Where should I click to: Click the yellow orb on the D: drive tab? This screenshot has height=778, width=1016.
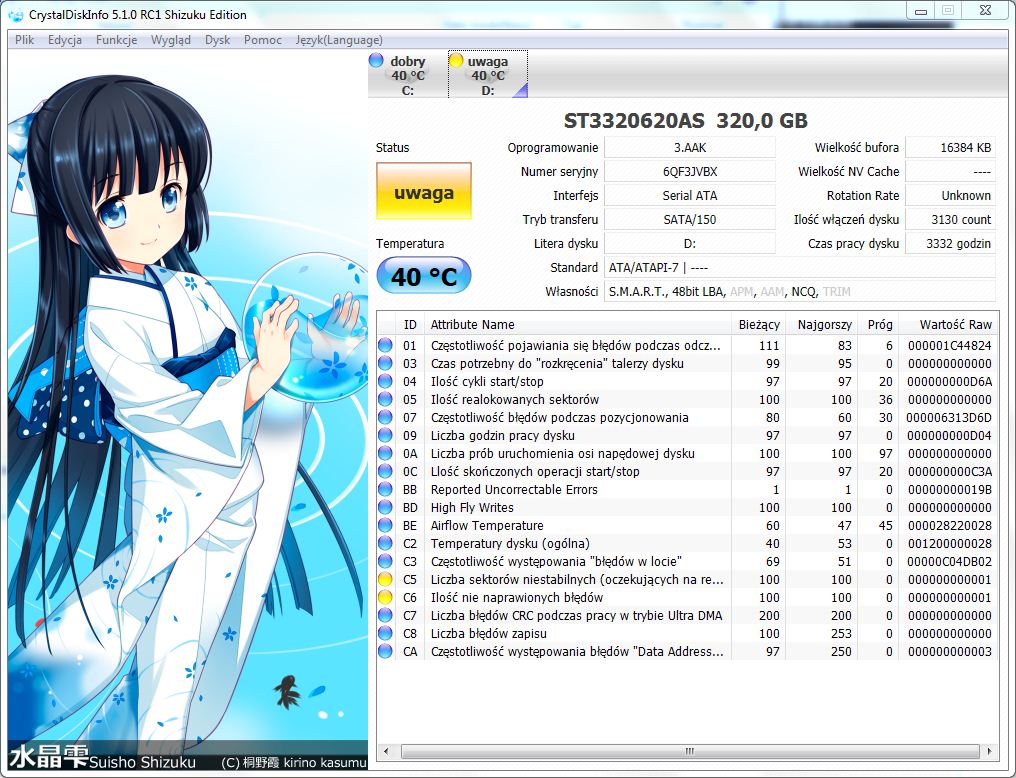tap(456, 60)
